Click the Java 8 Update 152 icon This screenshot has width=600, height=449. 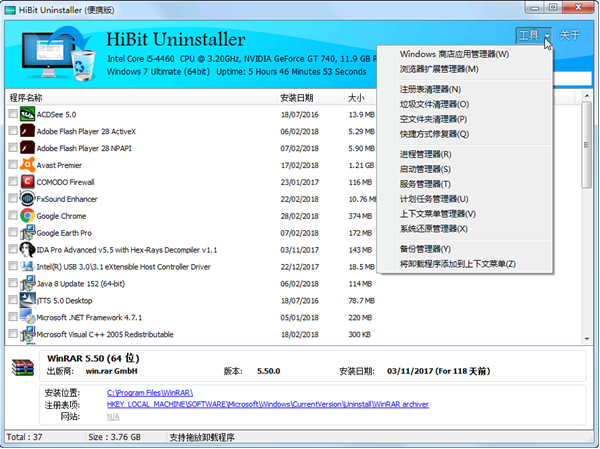pos(27,283)
